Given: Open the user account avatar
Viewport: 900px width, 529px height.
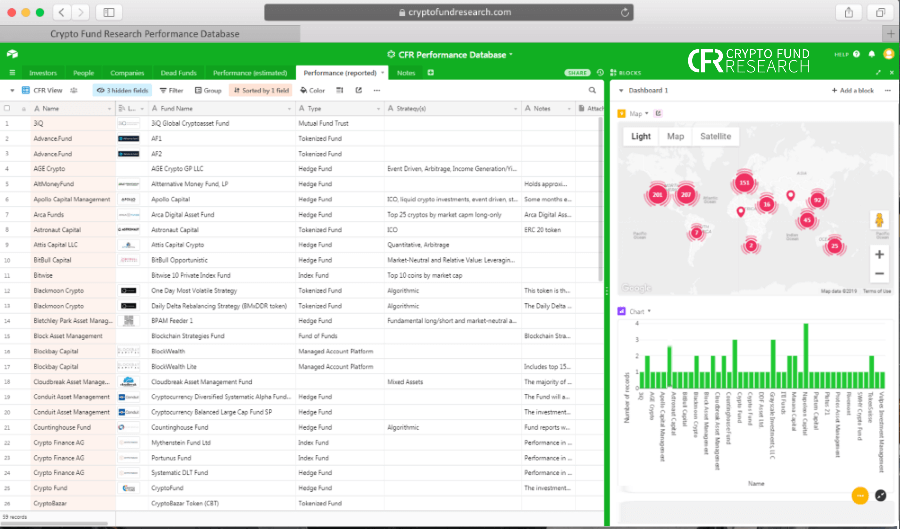Looking at the screenshot, I should (x=889, y=54).
